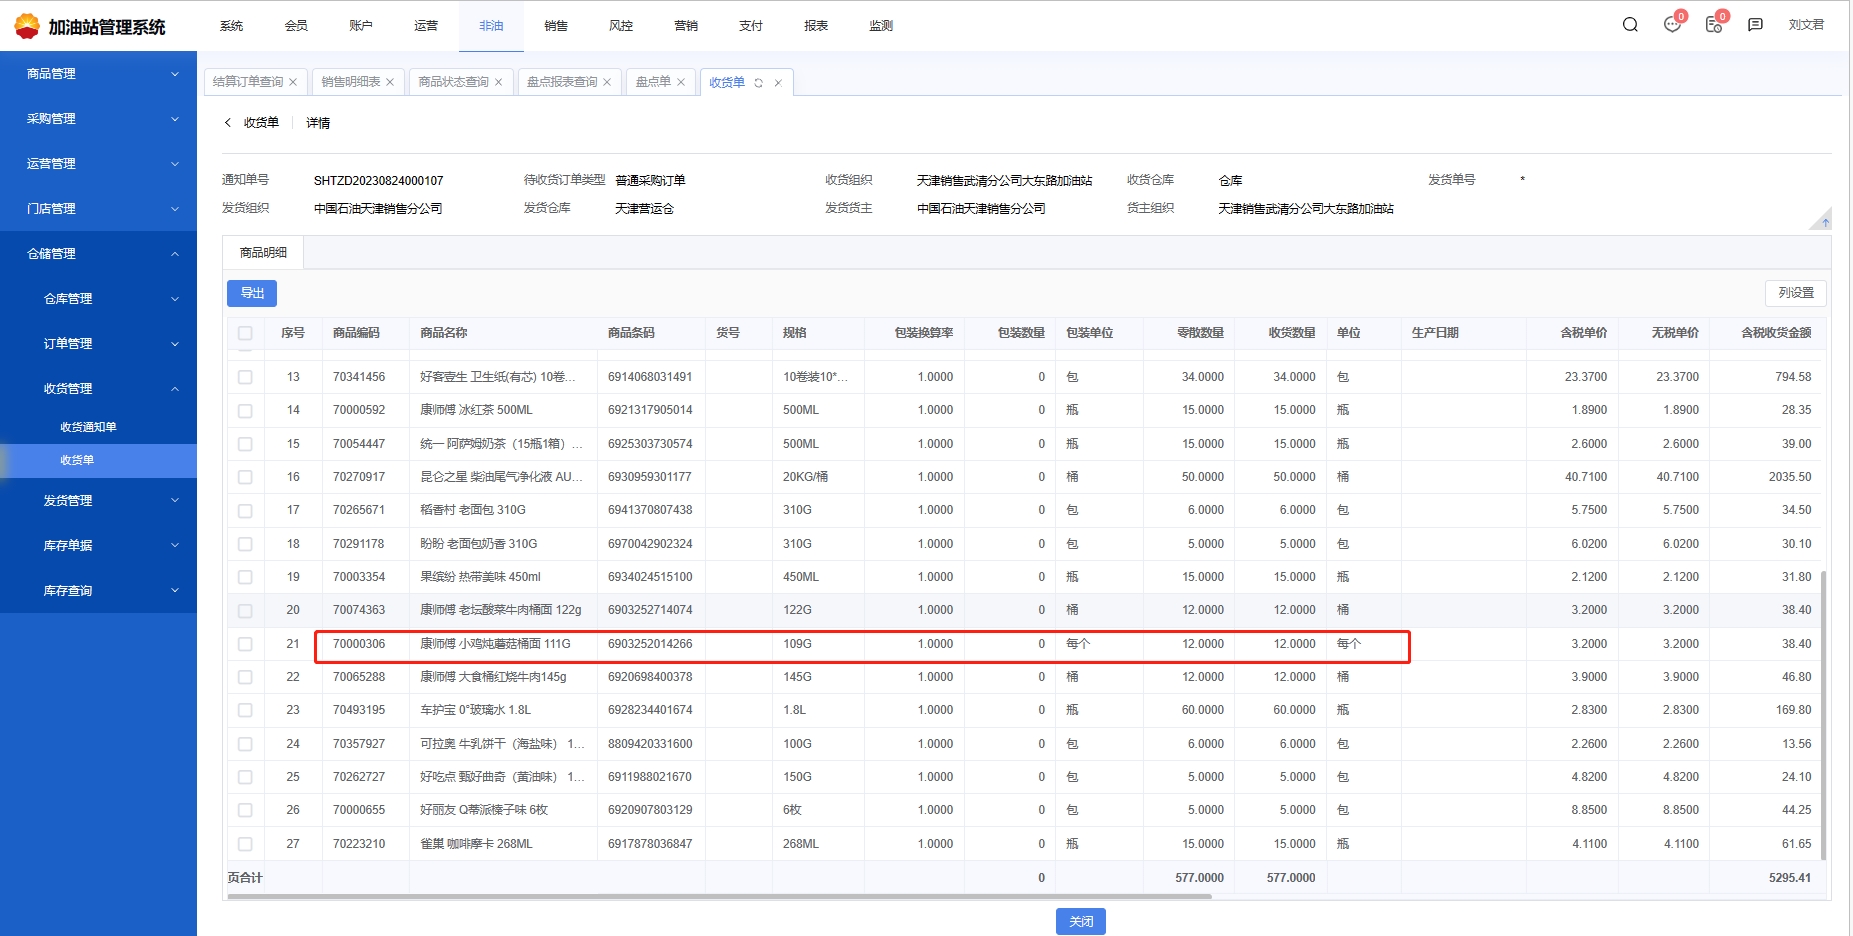Check the checkbox for row 21
The width and height of the screenshot is (1853, 936).
point(245,644)
